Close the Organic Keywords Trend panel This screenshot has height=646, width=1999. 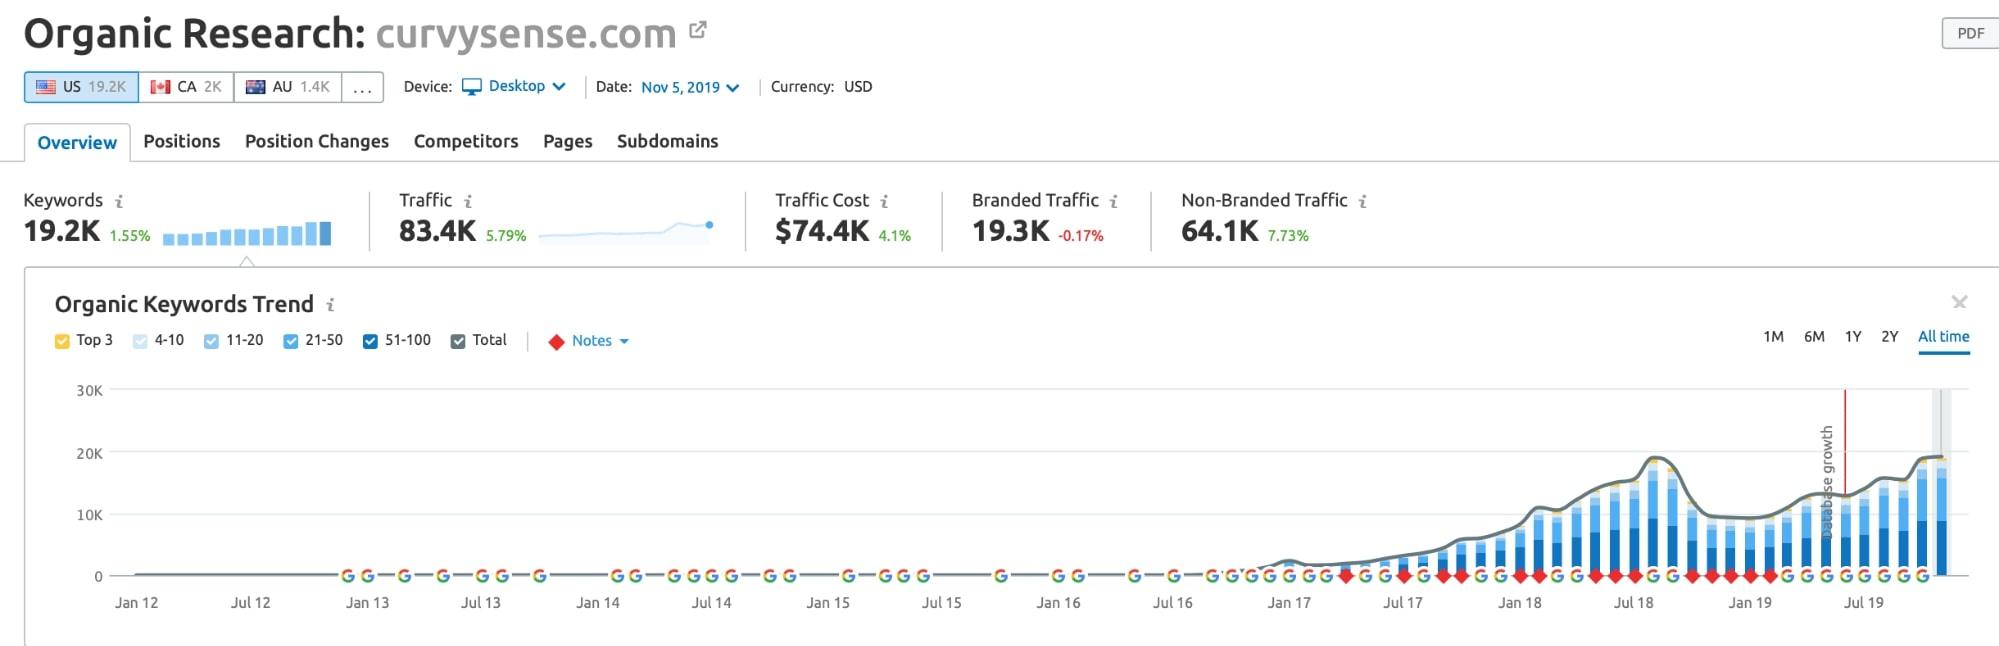point(1959,302)
